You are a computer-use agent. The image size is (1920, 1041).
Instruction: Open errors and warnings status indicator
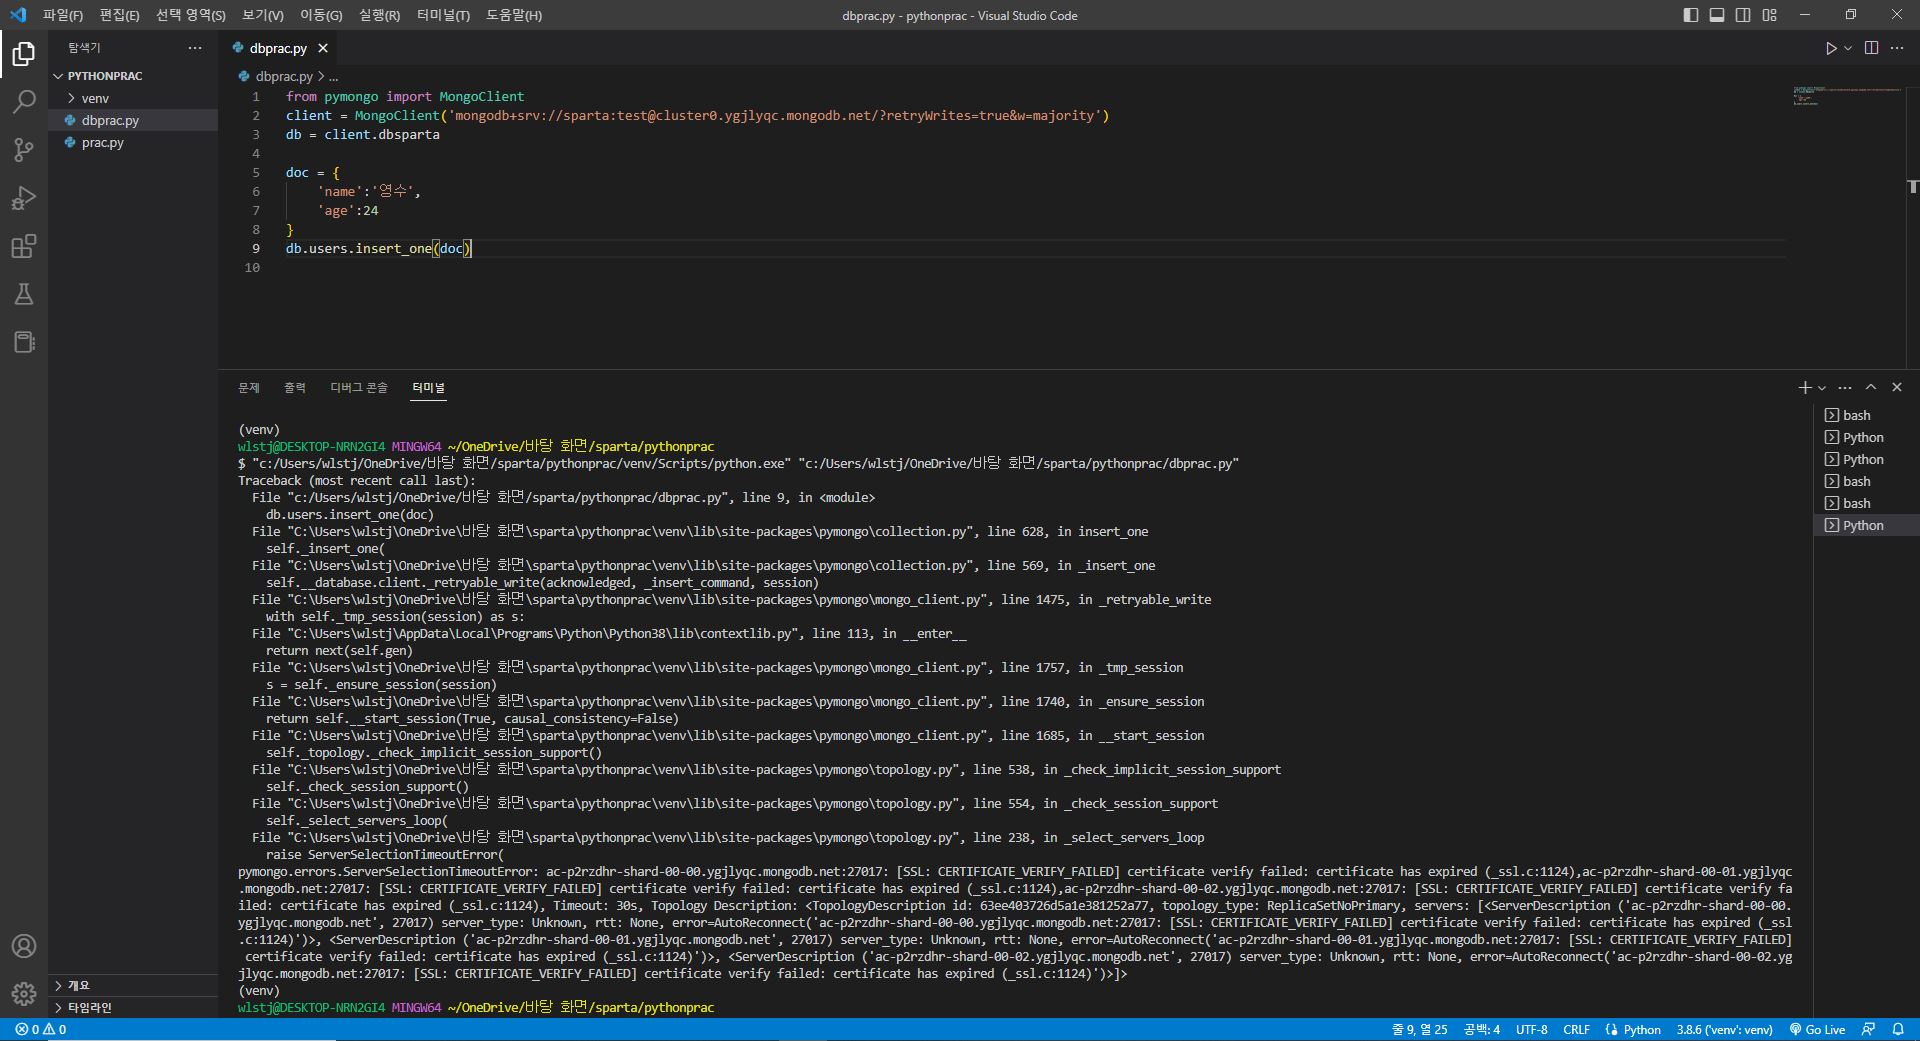41,1029
